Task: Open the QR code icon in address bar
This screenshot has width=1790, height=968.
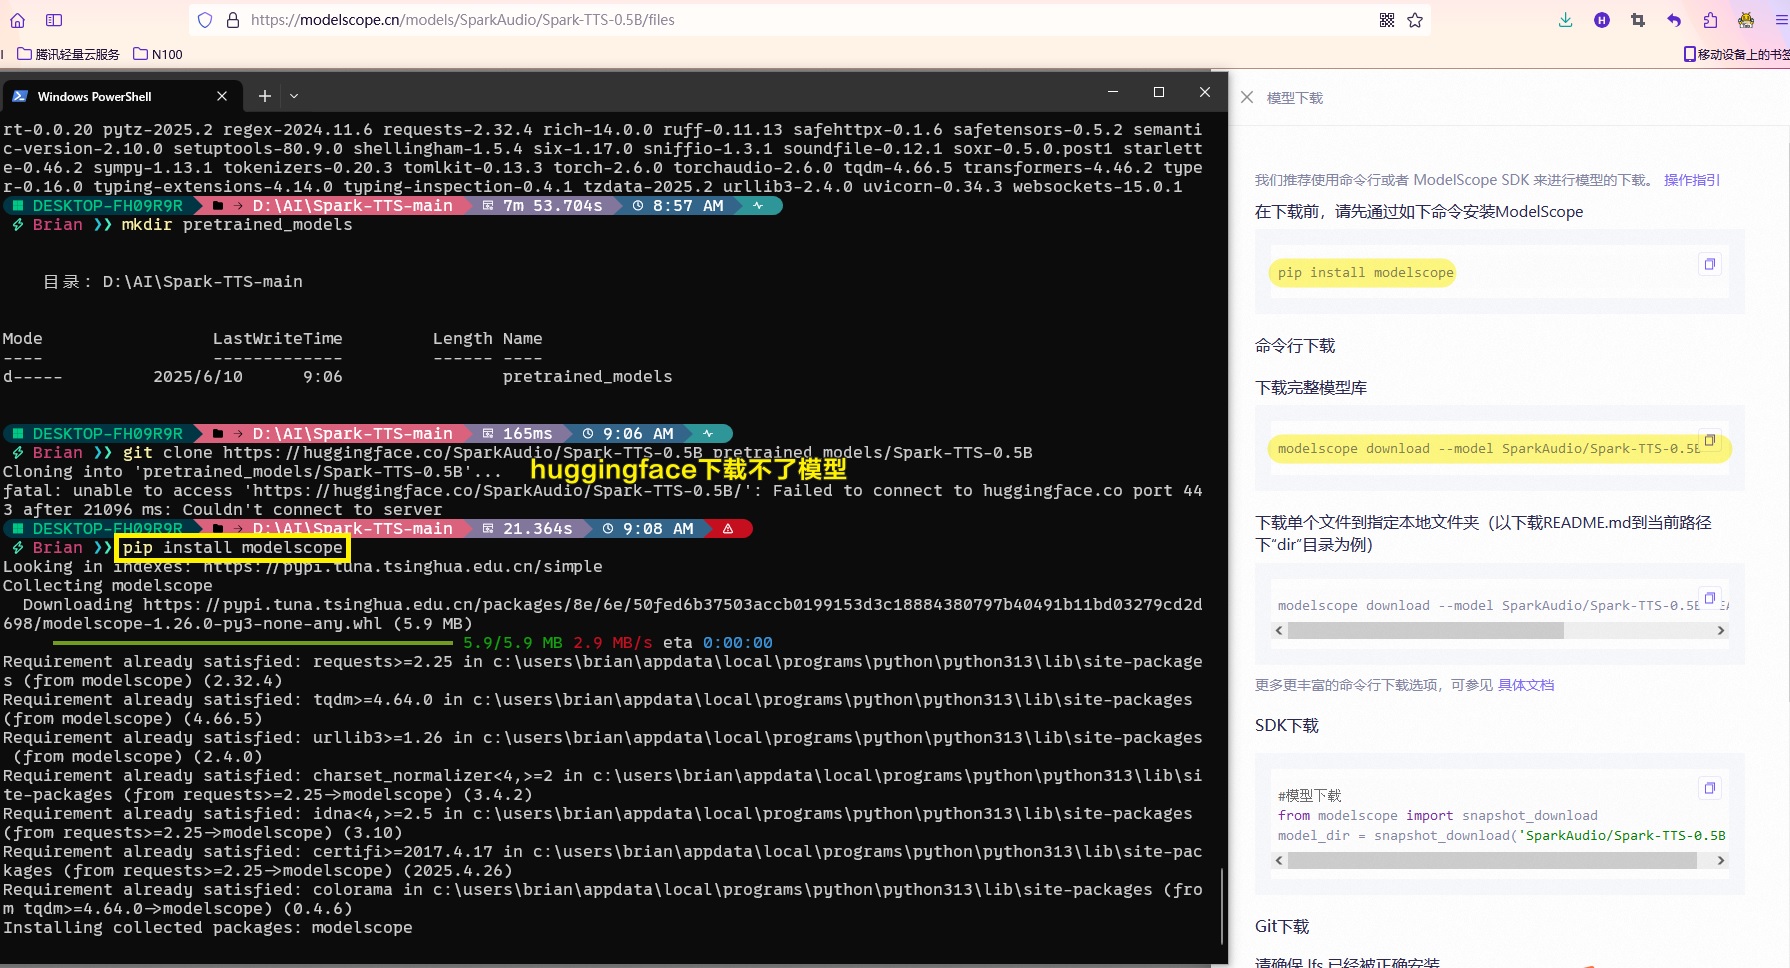Action: 1387,20
